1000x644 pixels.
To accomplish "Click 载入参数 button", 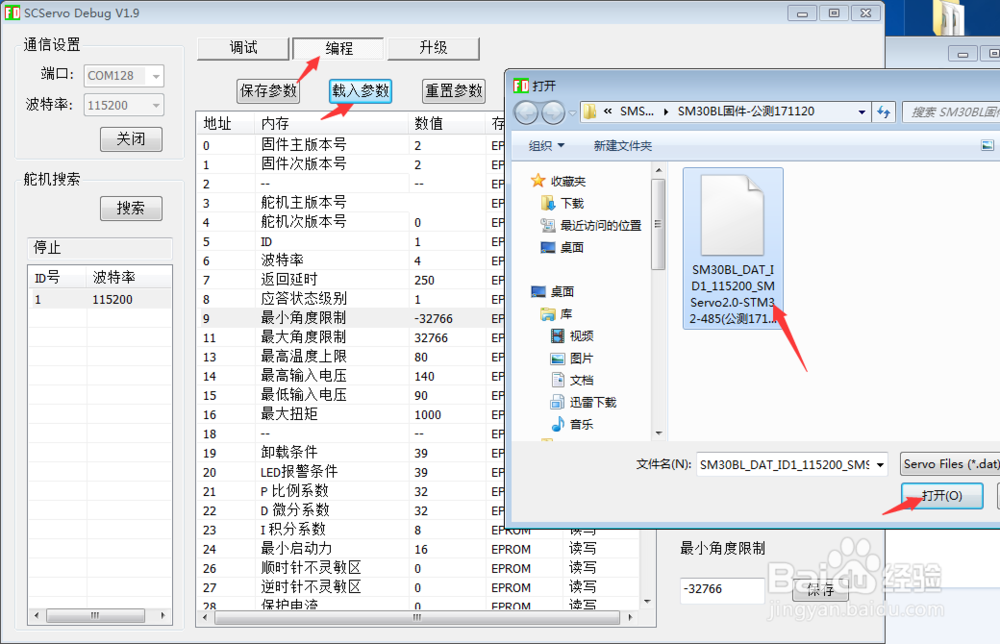I will [360, 91].
